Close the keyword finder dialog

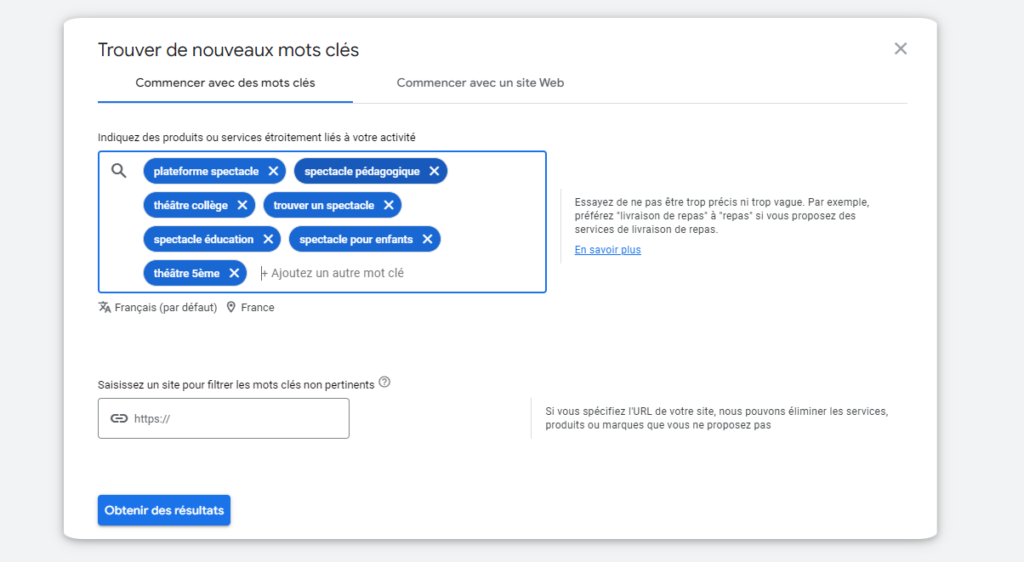(x=900, y=49)
